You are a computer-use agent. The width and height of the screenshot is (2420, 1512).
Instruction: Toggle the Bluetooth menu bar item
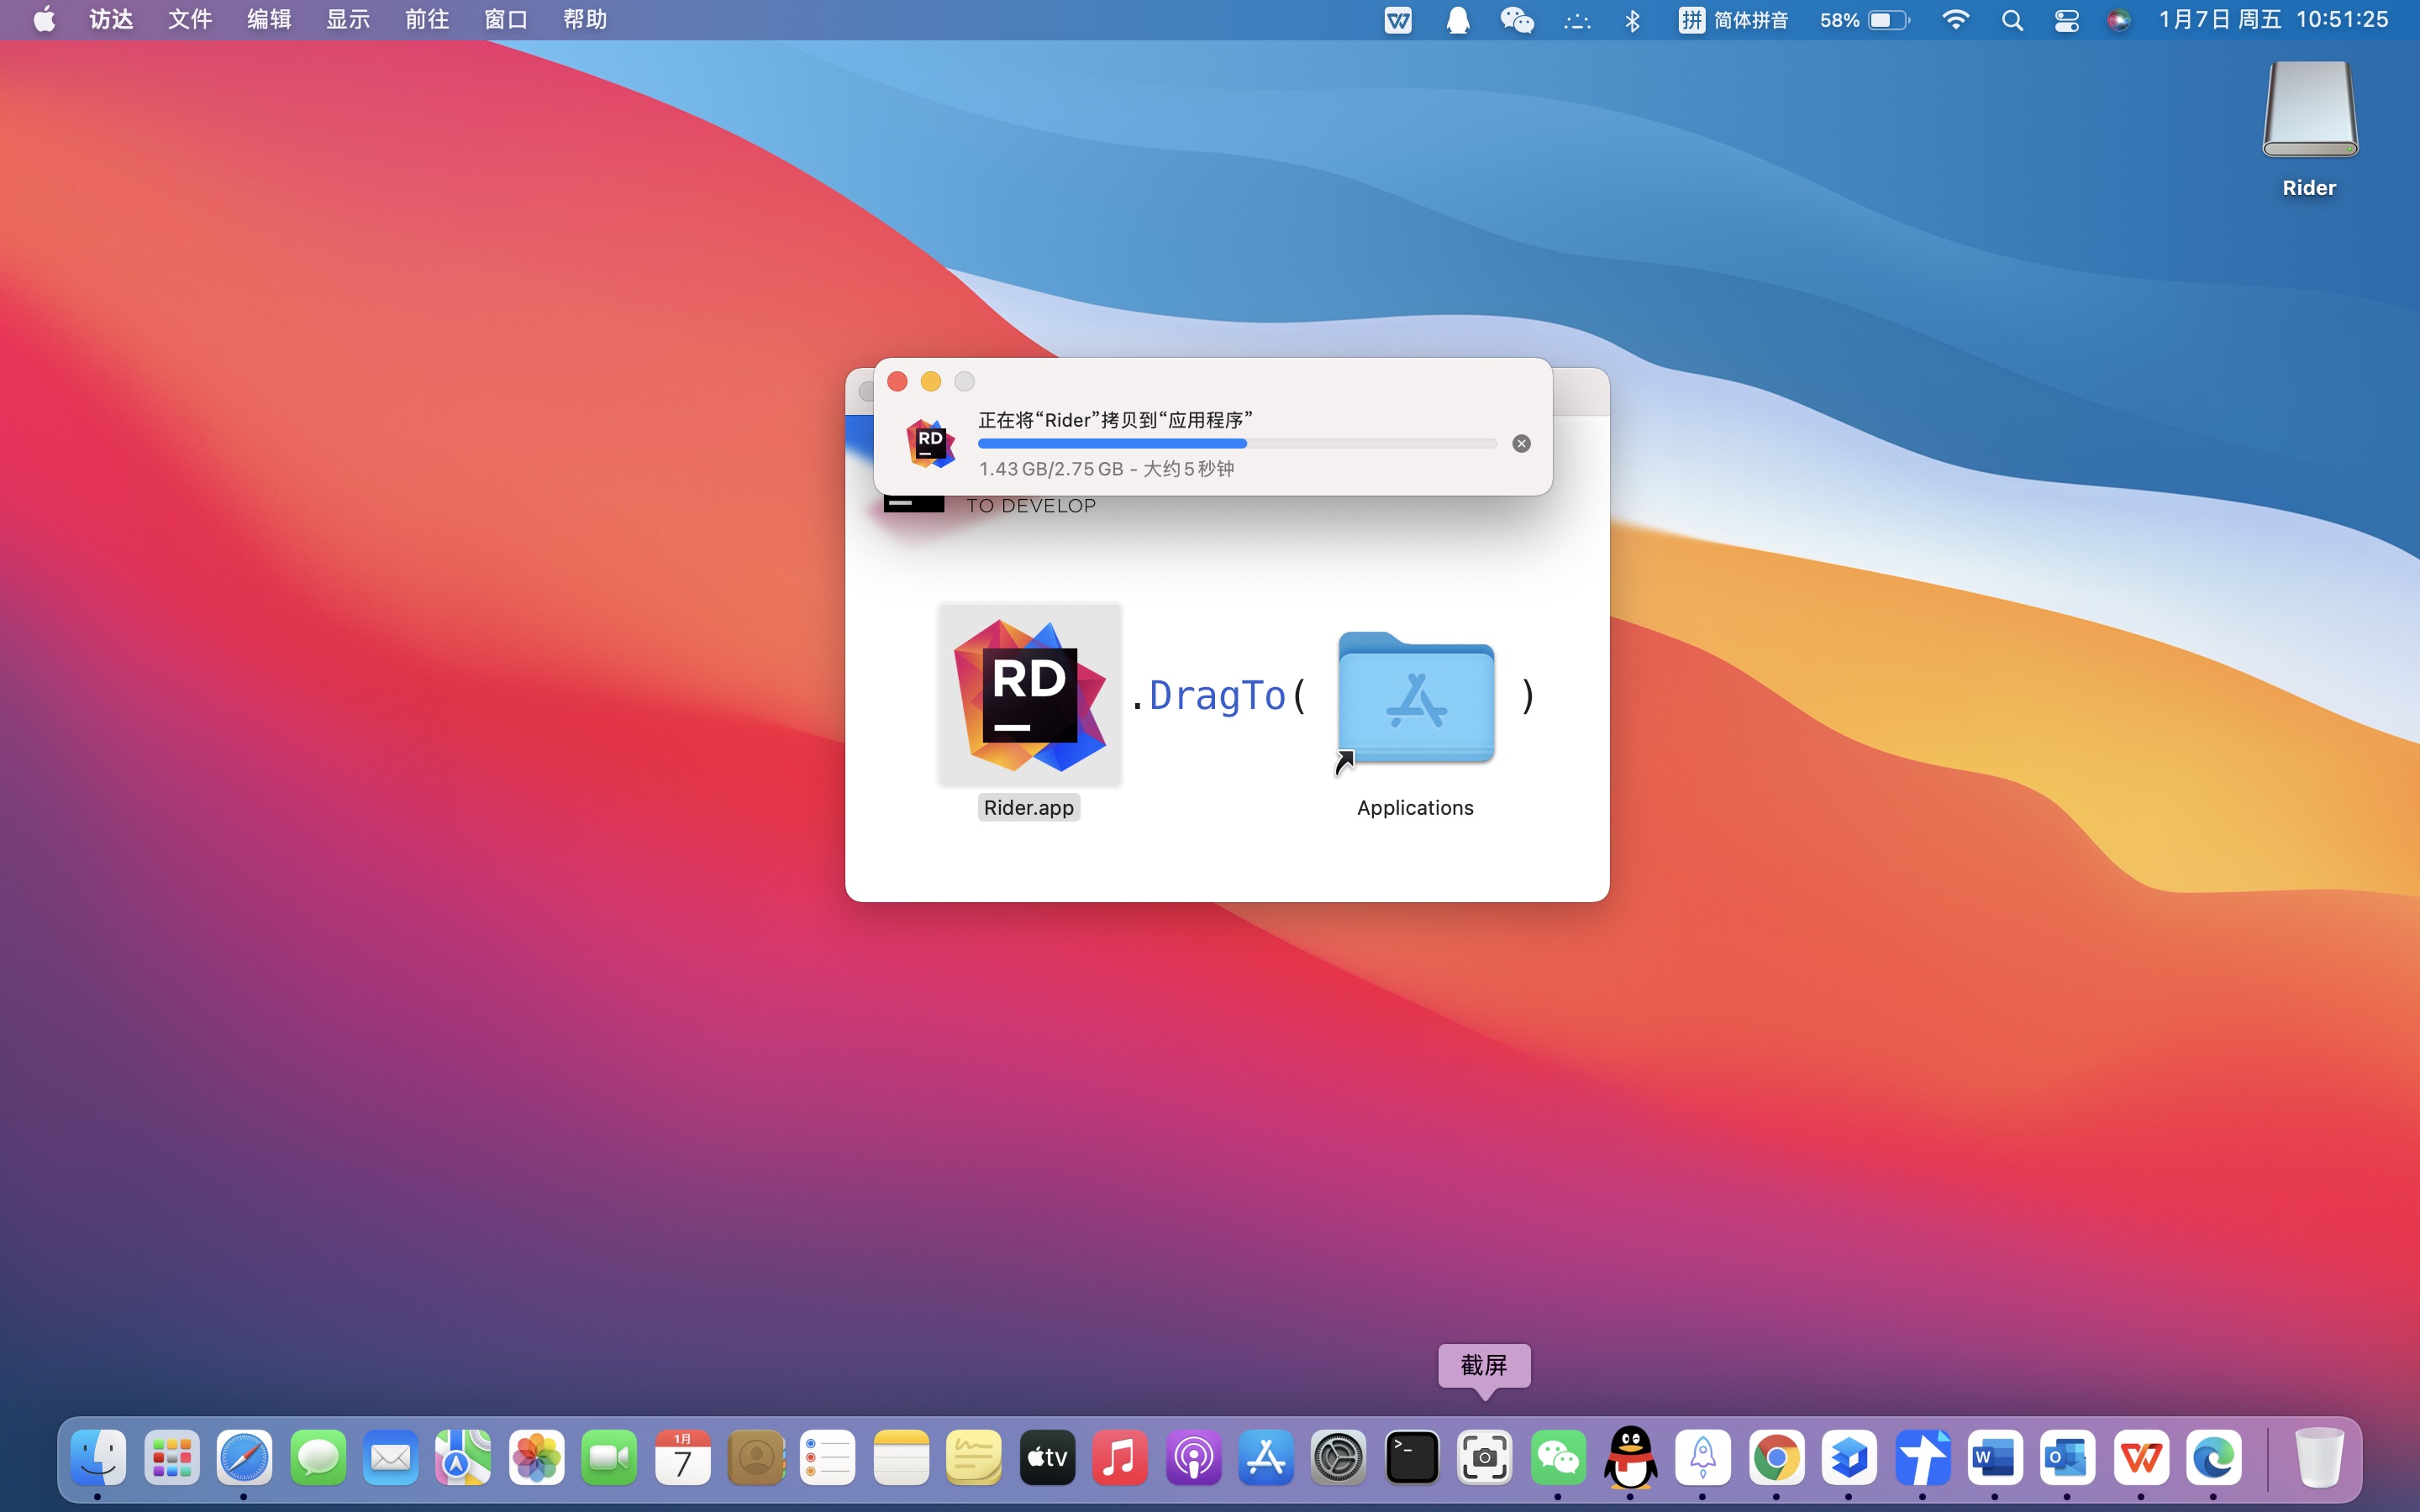[x=1632, y=20]
